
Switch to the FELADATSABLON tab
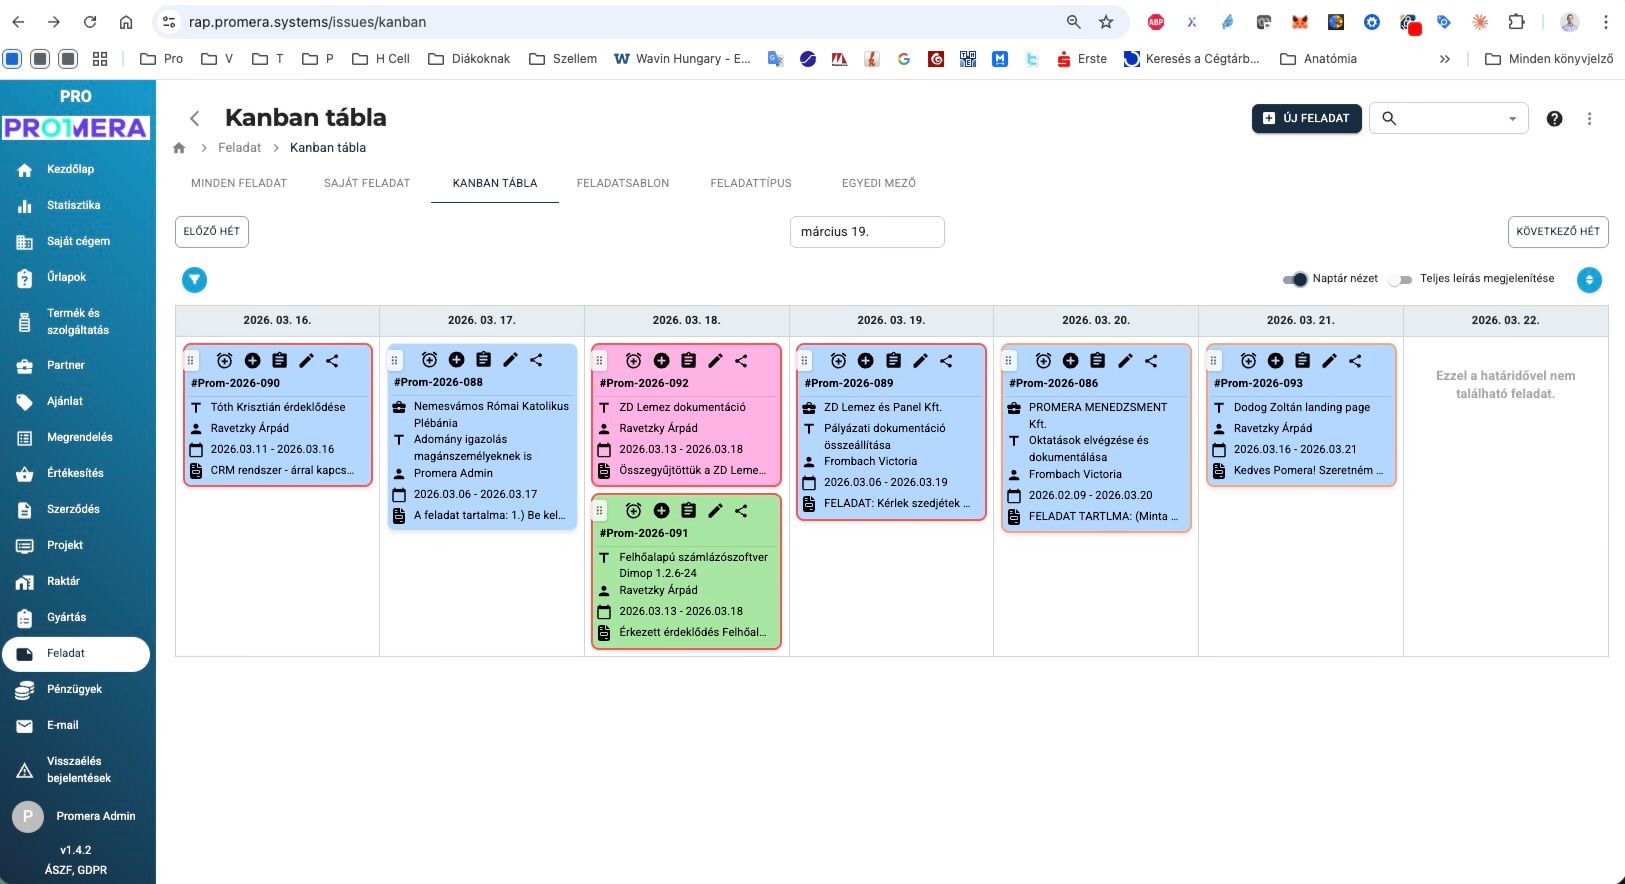(x=623, y=183)
